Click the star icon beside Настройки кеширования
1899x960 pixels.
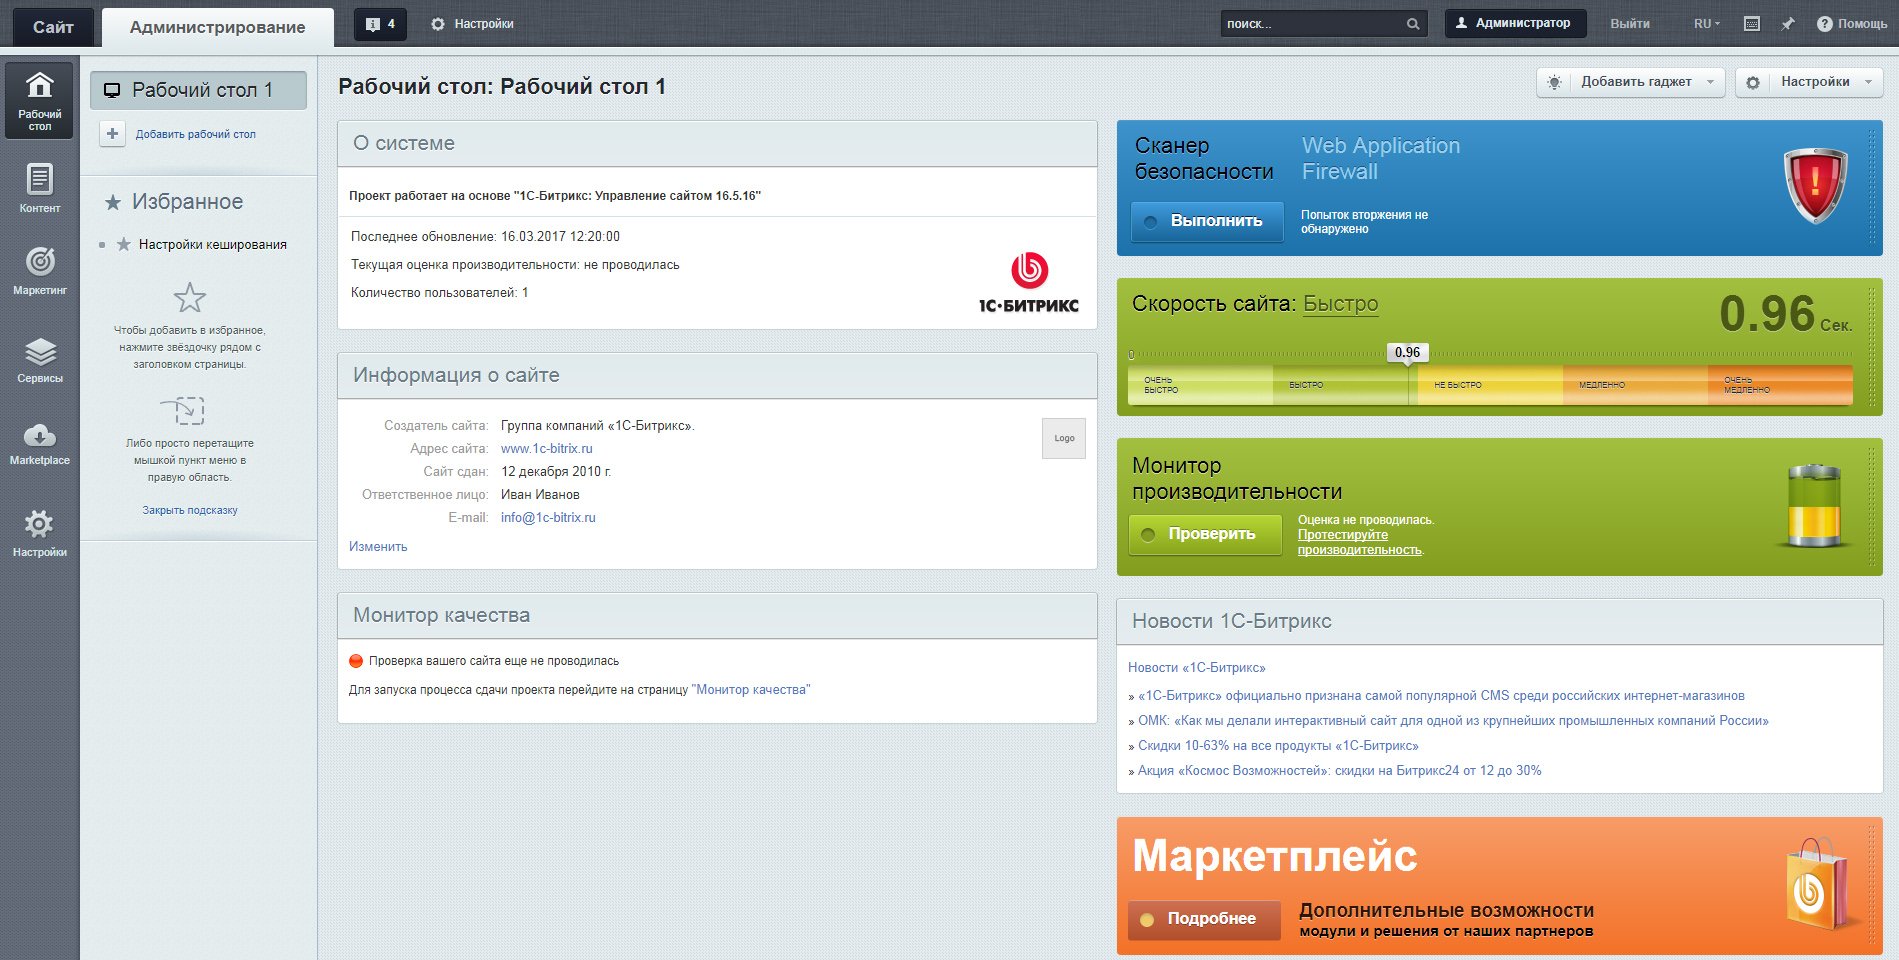[x=124, y=244]
